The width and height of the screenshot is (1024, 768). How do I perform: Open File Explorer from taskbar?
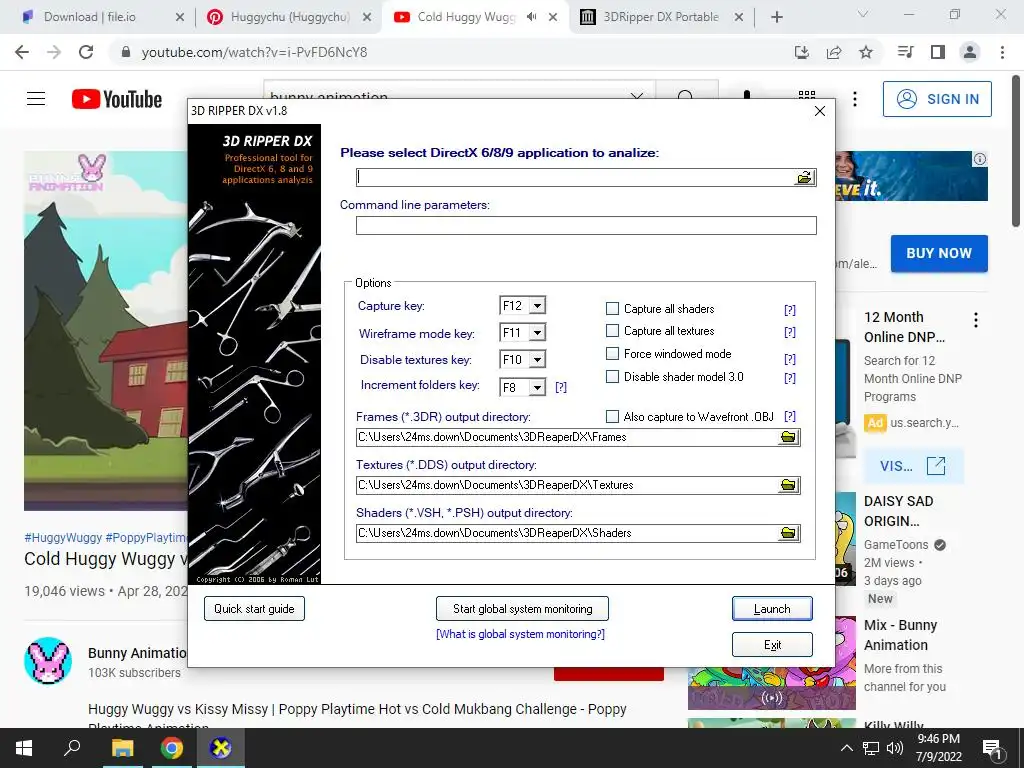(x=122, y=748)
